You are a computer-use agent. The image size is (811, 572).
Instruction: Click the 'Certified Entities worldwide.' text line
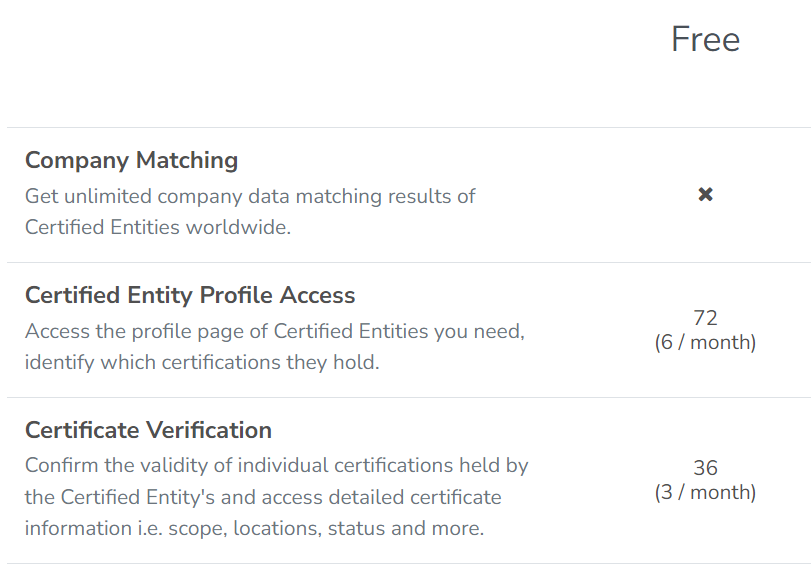pos(157,227)
